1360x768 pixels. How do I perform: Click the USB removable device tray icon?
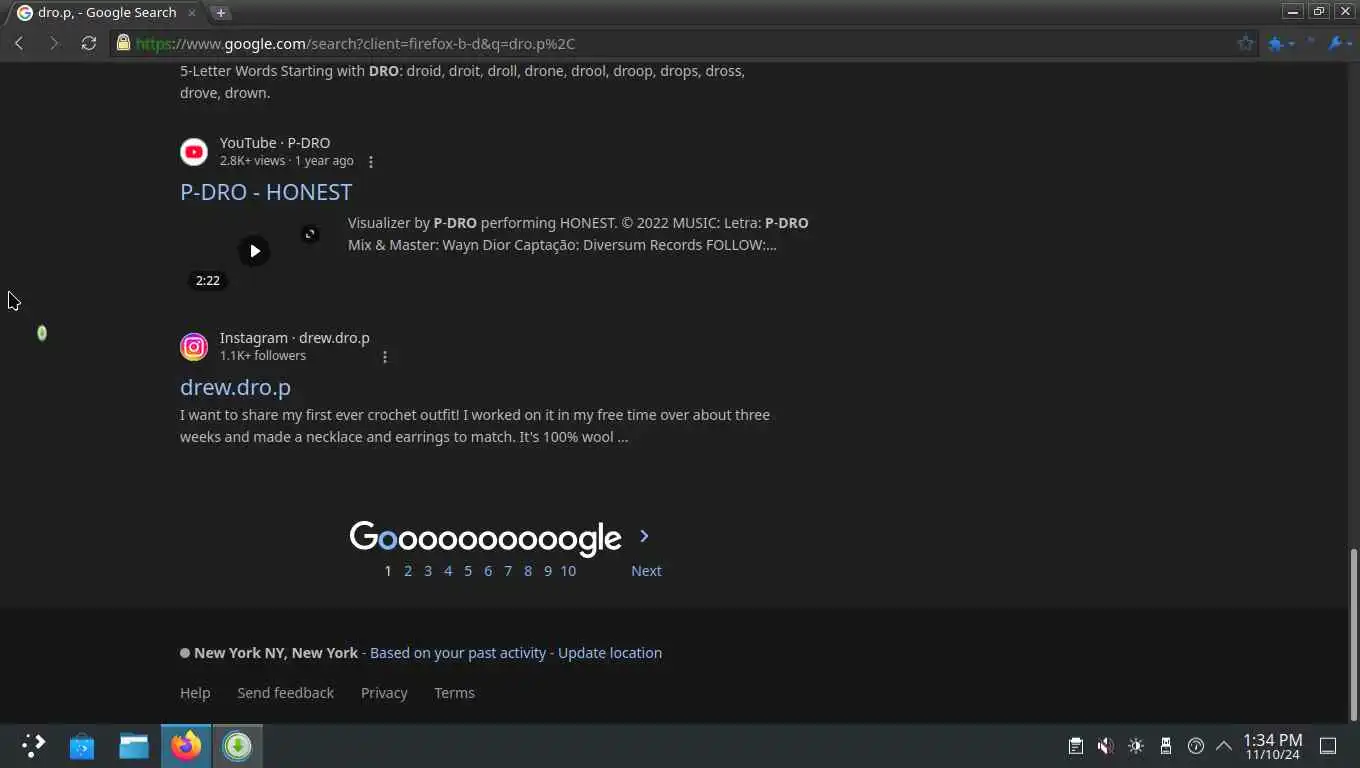(1166, 746)
